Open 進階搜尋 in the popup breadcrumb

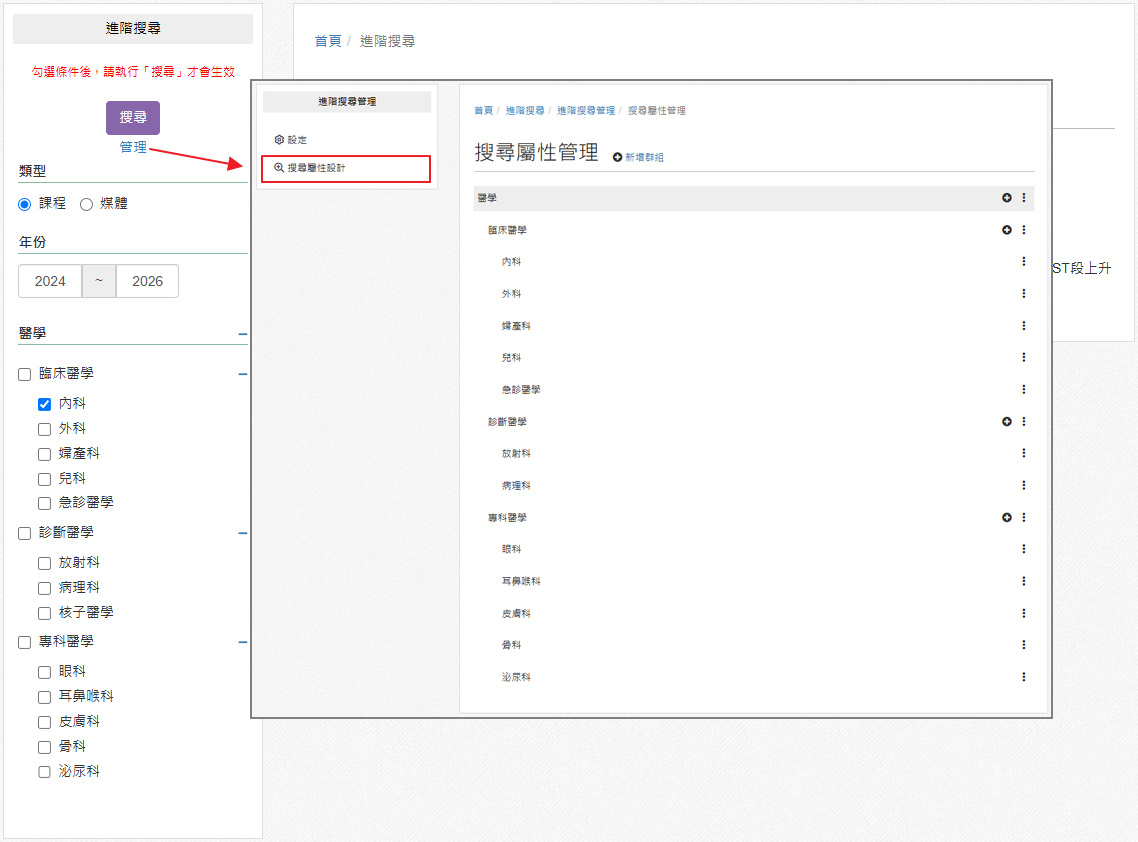click(525, 110)
